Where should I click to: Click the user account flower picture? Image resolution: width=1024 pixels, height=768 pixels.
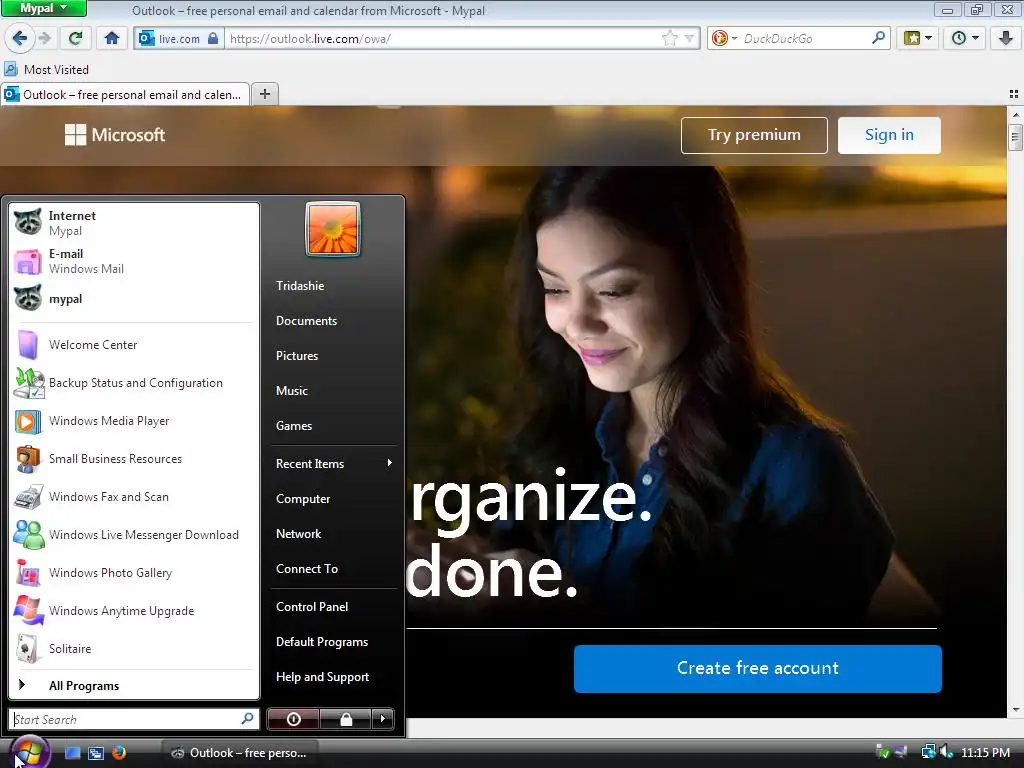click(333, 229)
